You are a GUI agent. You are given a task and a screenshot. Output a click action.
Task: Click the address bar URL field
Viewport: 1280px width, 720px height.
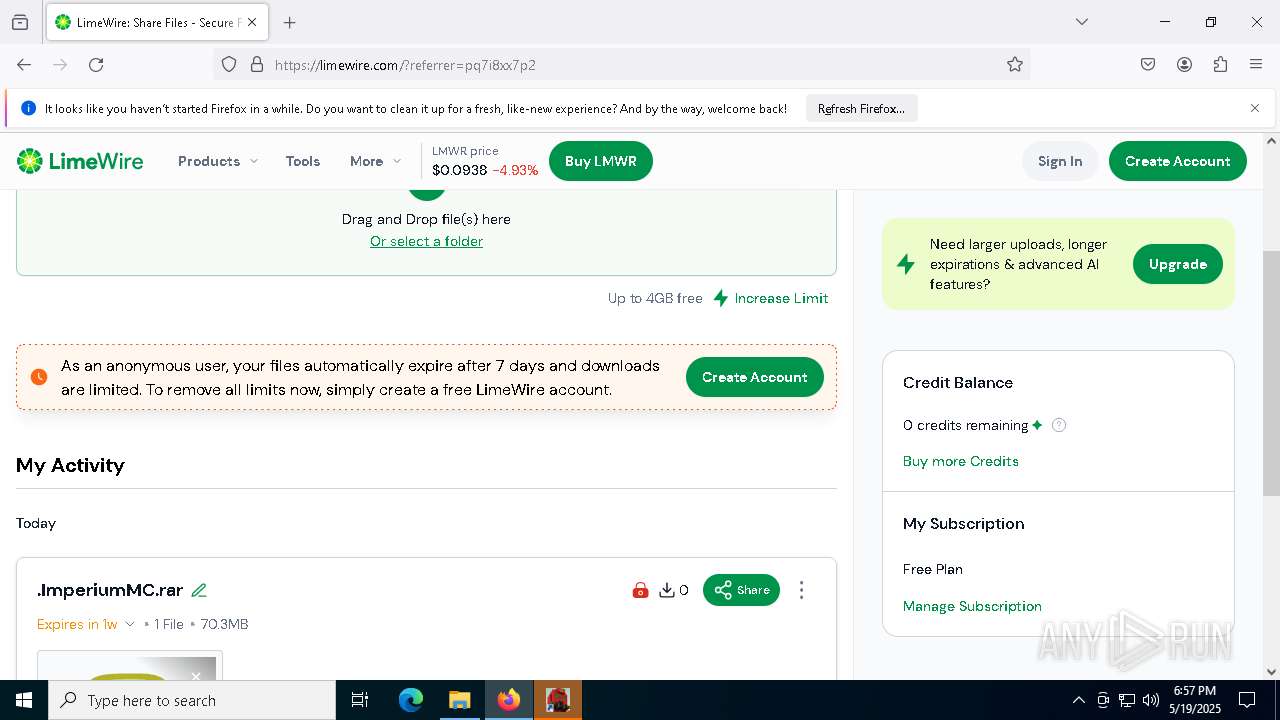coord(620,64)
